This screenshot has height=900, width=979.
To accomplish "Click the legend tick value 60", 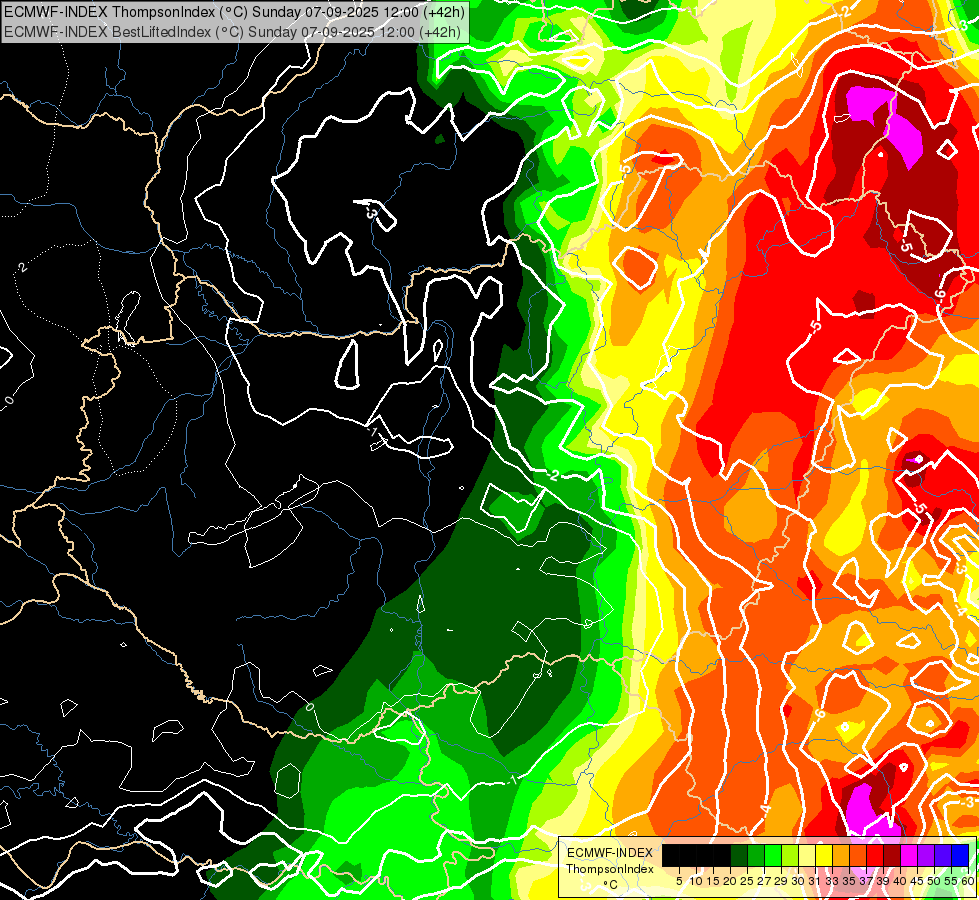I will [967, 881].
